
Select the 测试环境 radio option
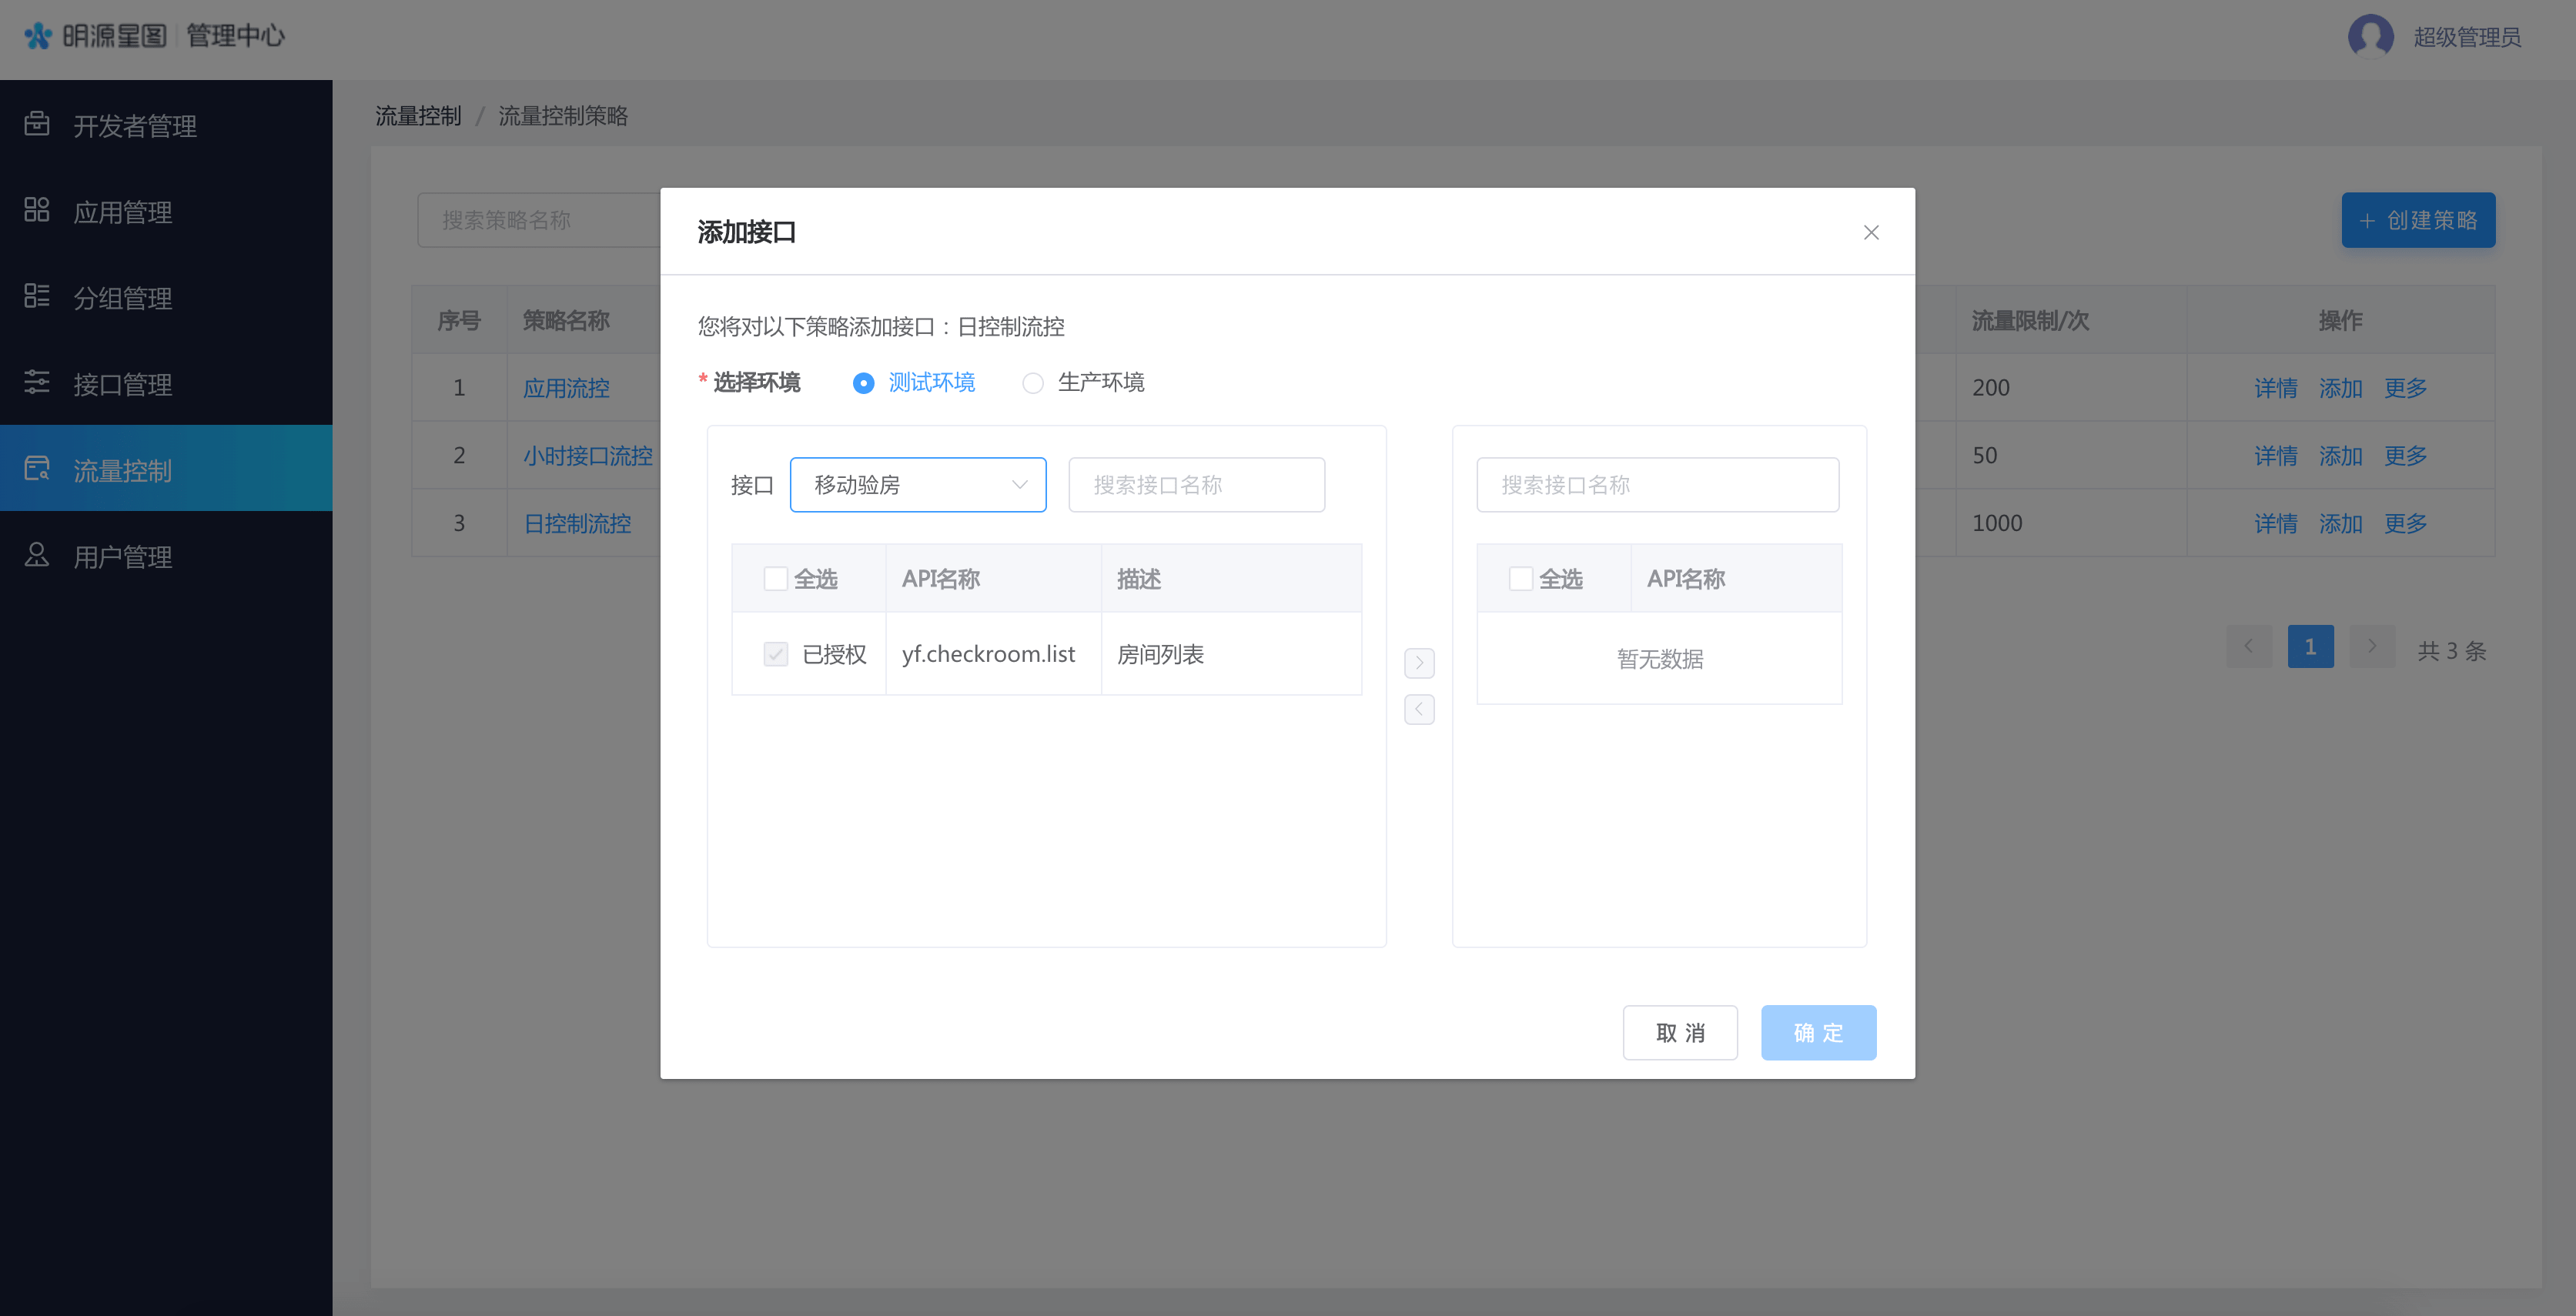click(863, 383)
